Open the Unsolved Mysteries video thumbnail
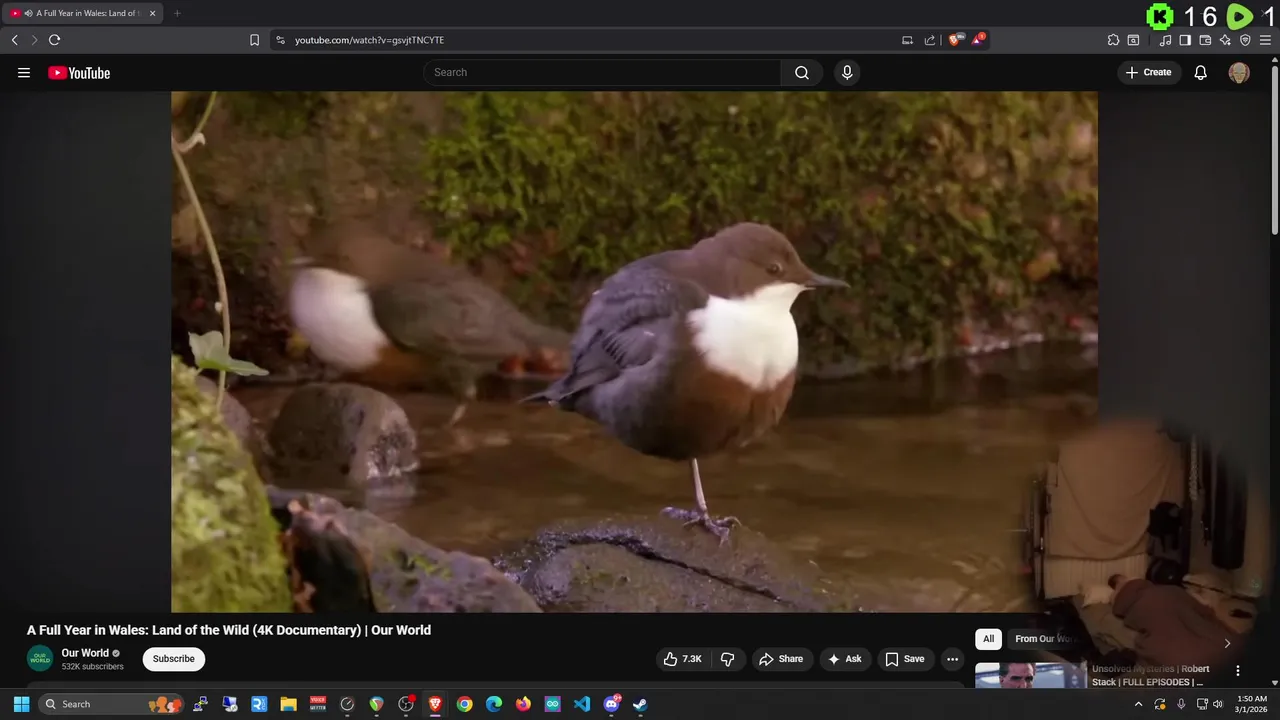The image size is (1280, 720). click(1030, 676)
